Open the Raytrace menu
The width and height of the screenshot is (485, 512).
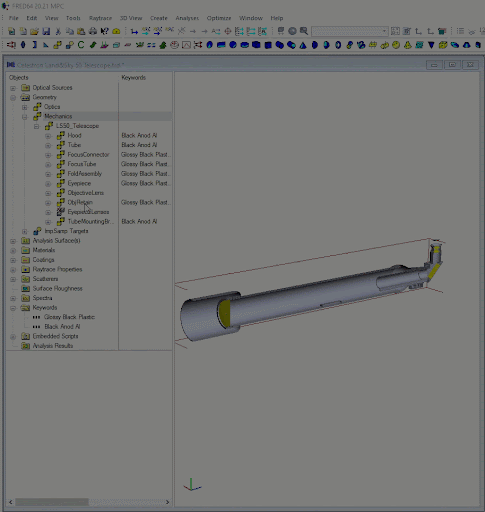[100, 18]
